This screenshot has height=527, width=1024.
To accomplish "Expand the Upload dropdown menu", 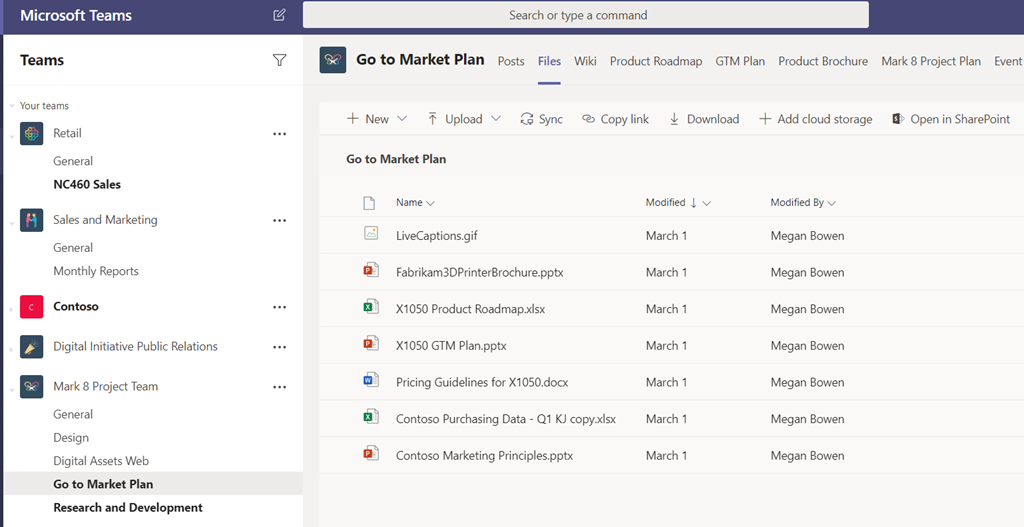I will pyautogui.click(x=496, y=119).
